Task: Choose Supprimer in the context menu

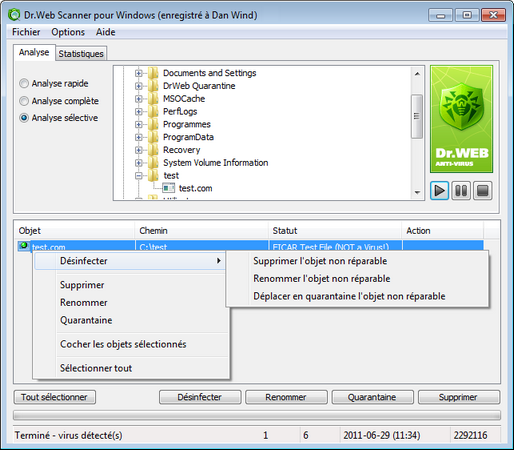Action: click(x=82, y=285)
